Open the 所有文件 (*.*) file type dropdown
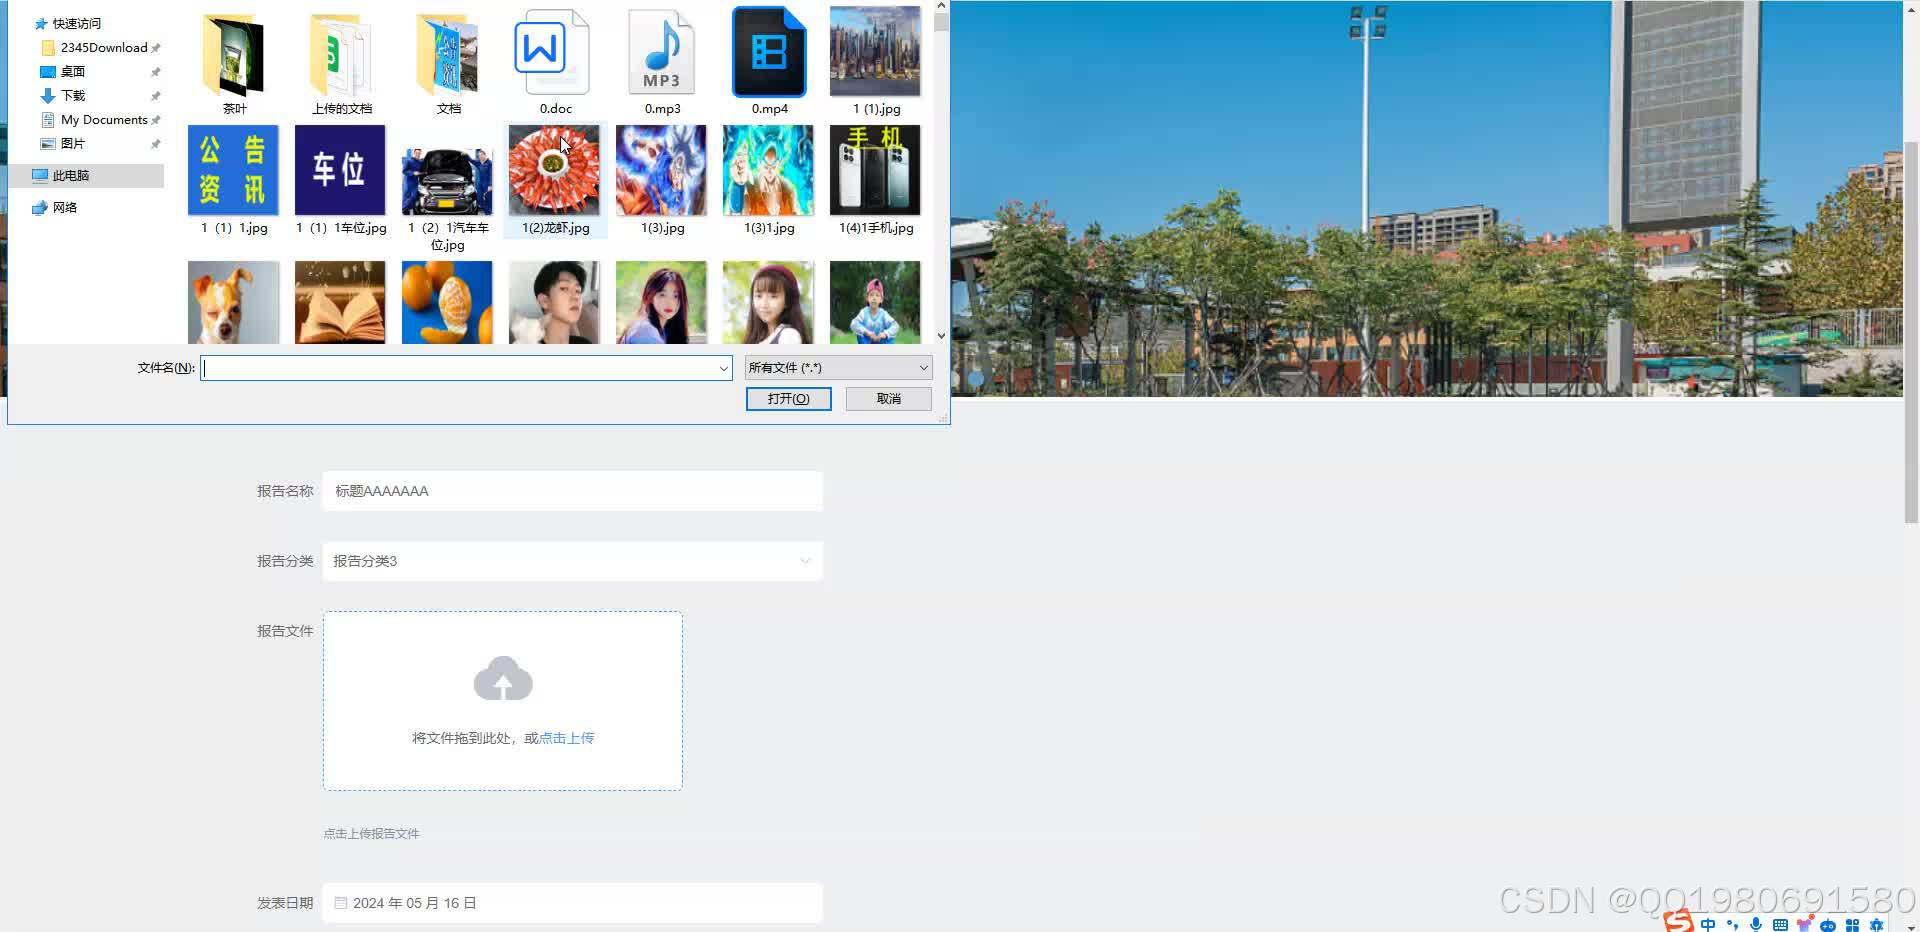Screen dimensions: 1920x932 point(838,368)
